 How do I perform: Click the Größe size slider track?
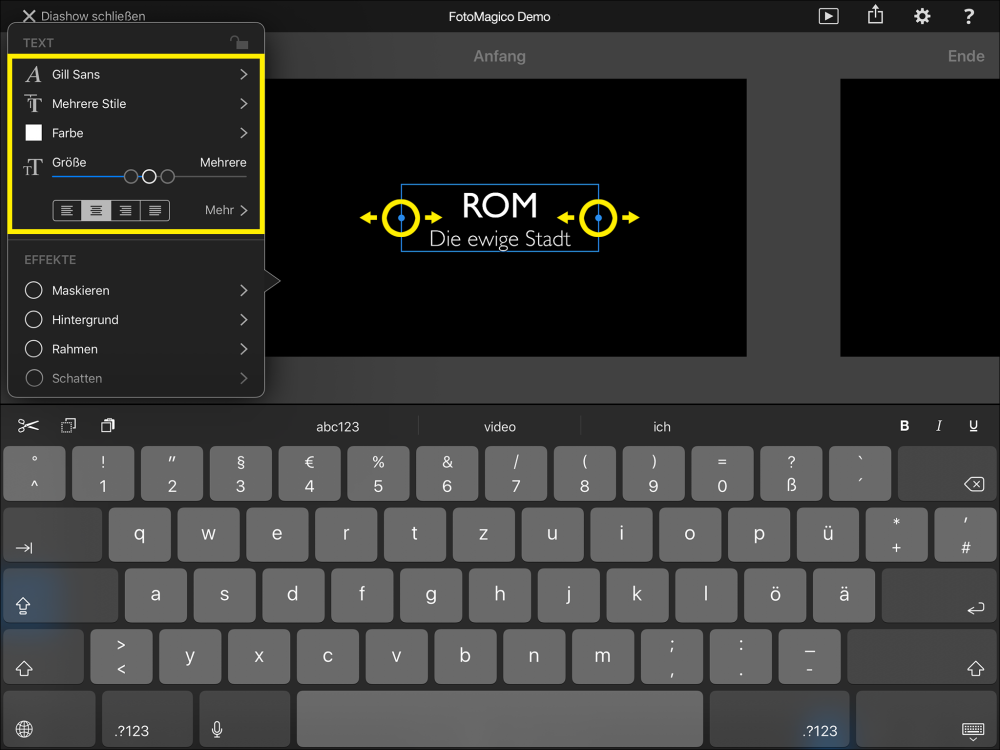pos(149,177)
